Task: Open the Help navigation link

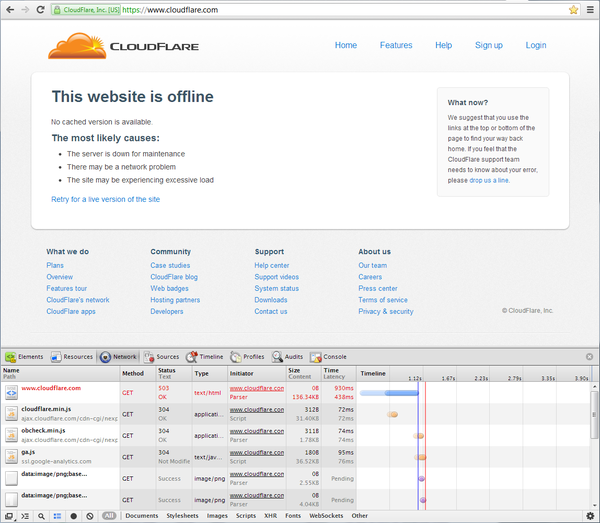Action: [443, 45]
